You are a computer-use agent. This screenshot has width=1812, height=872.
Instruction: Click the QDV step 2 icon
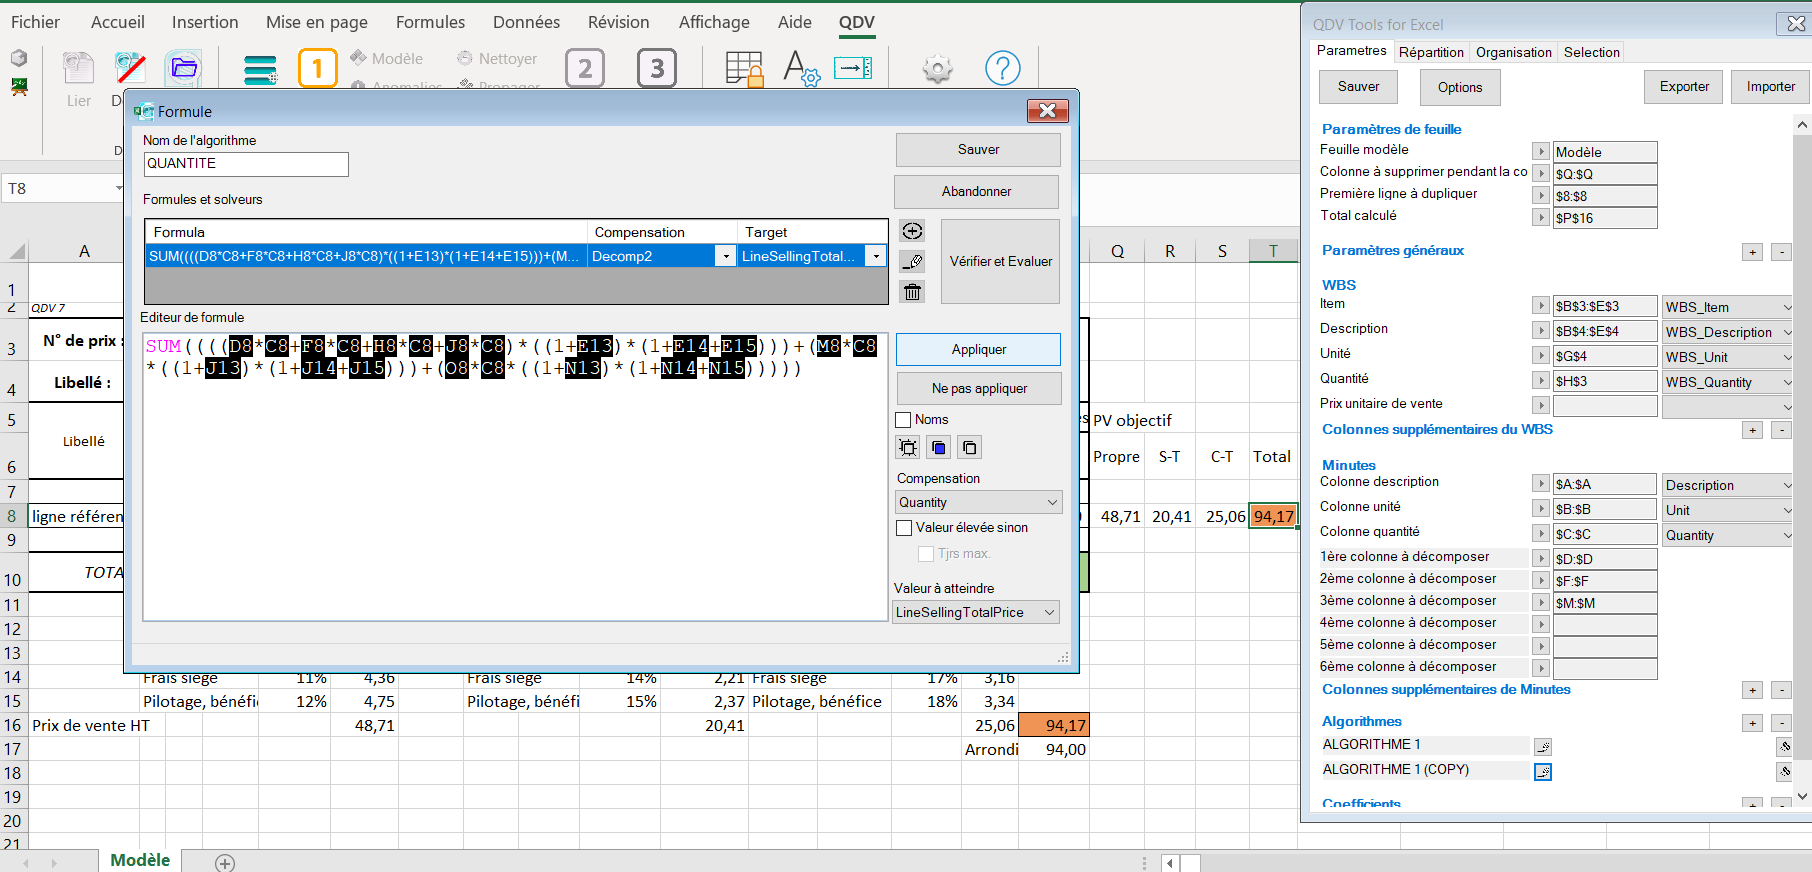point(585,68)
